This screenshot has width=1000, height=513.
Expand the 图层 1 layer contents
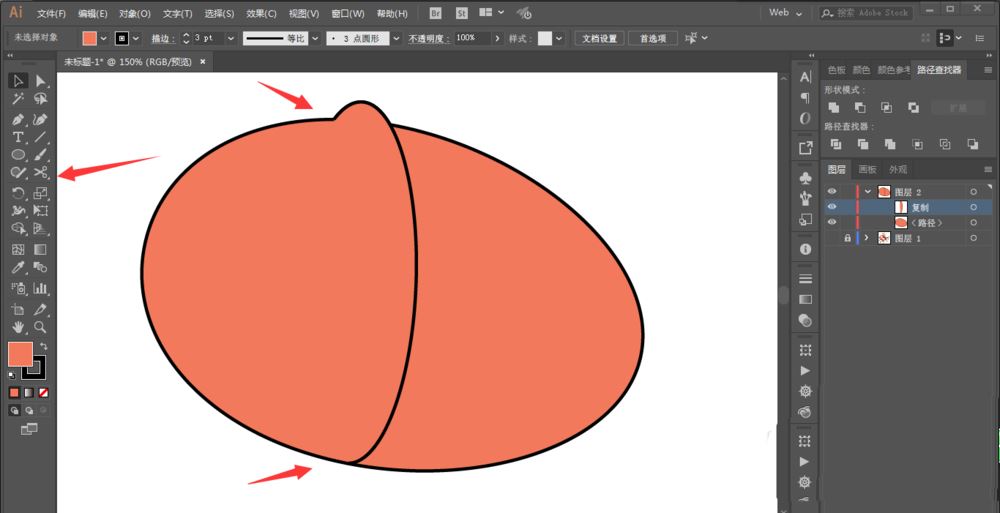867,238
